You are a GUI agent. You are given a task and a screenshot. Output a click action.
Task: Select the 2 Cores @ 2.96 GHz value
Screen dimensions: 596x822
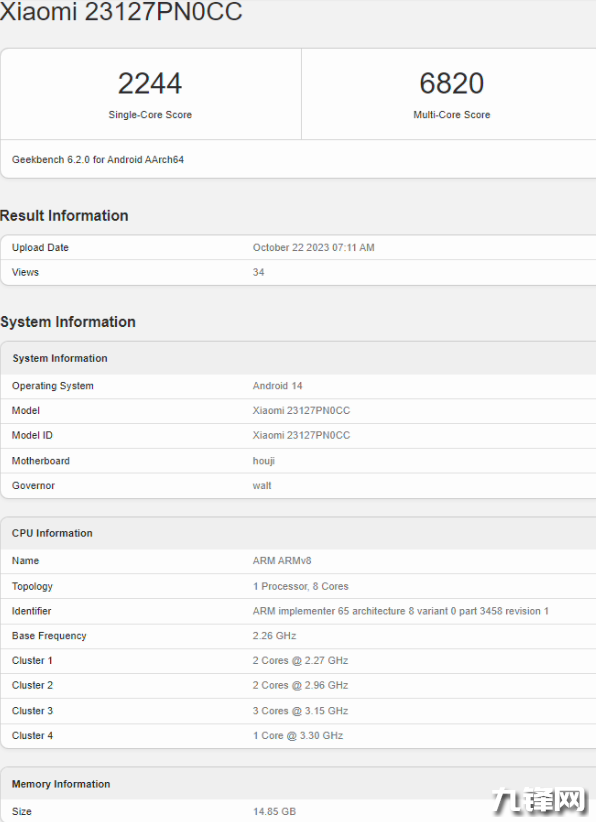tap(300, 685)
